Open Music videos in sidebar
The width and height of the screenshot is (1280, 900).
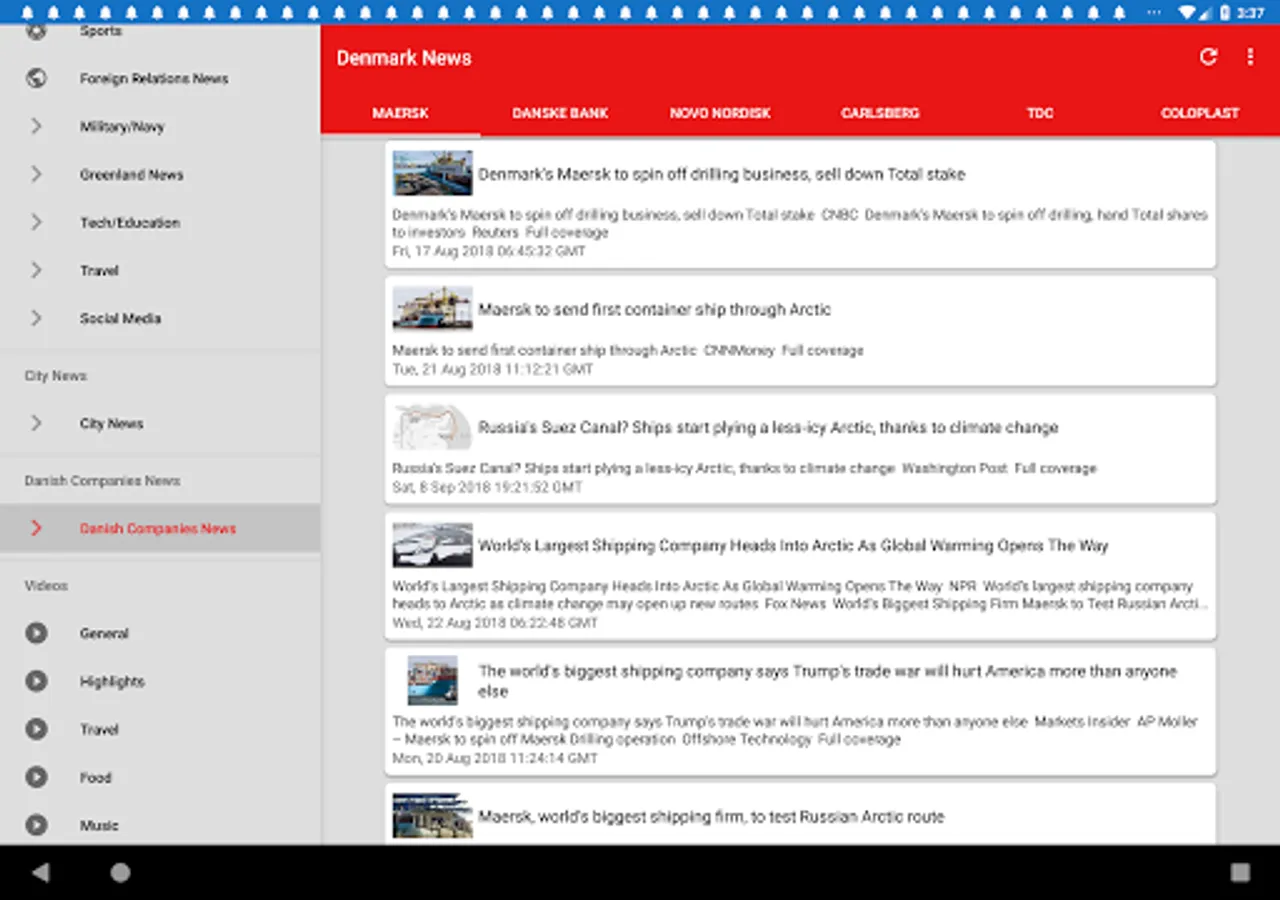coord(160,825)
